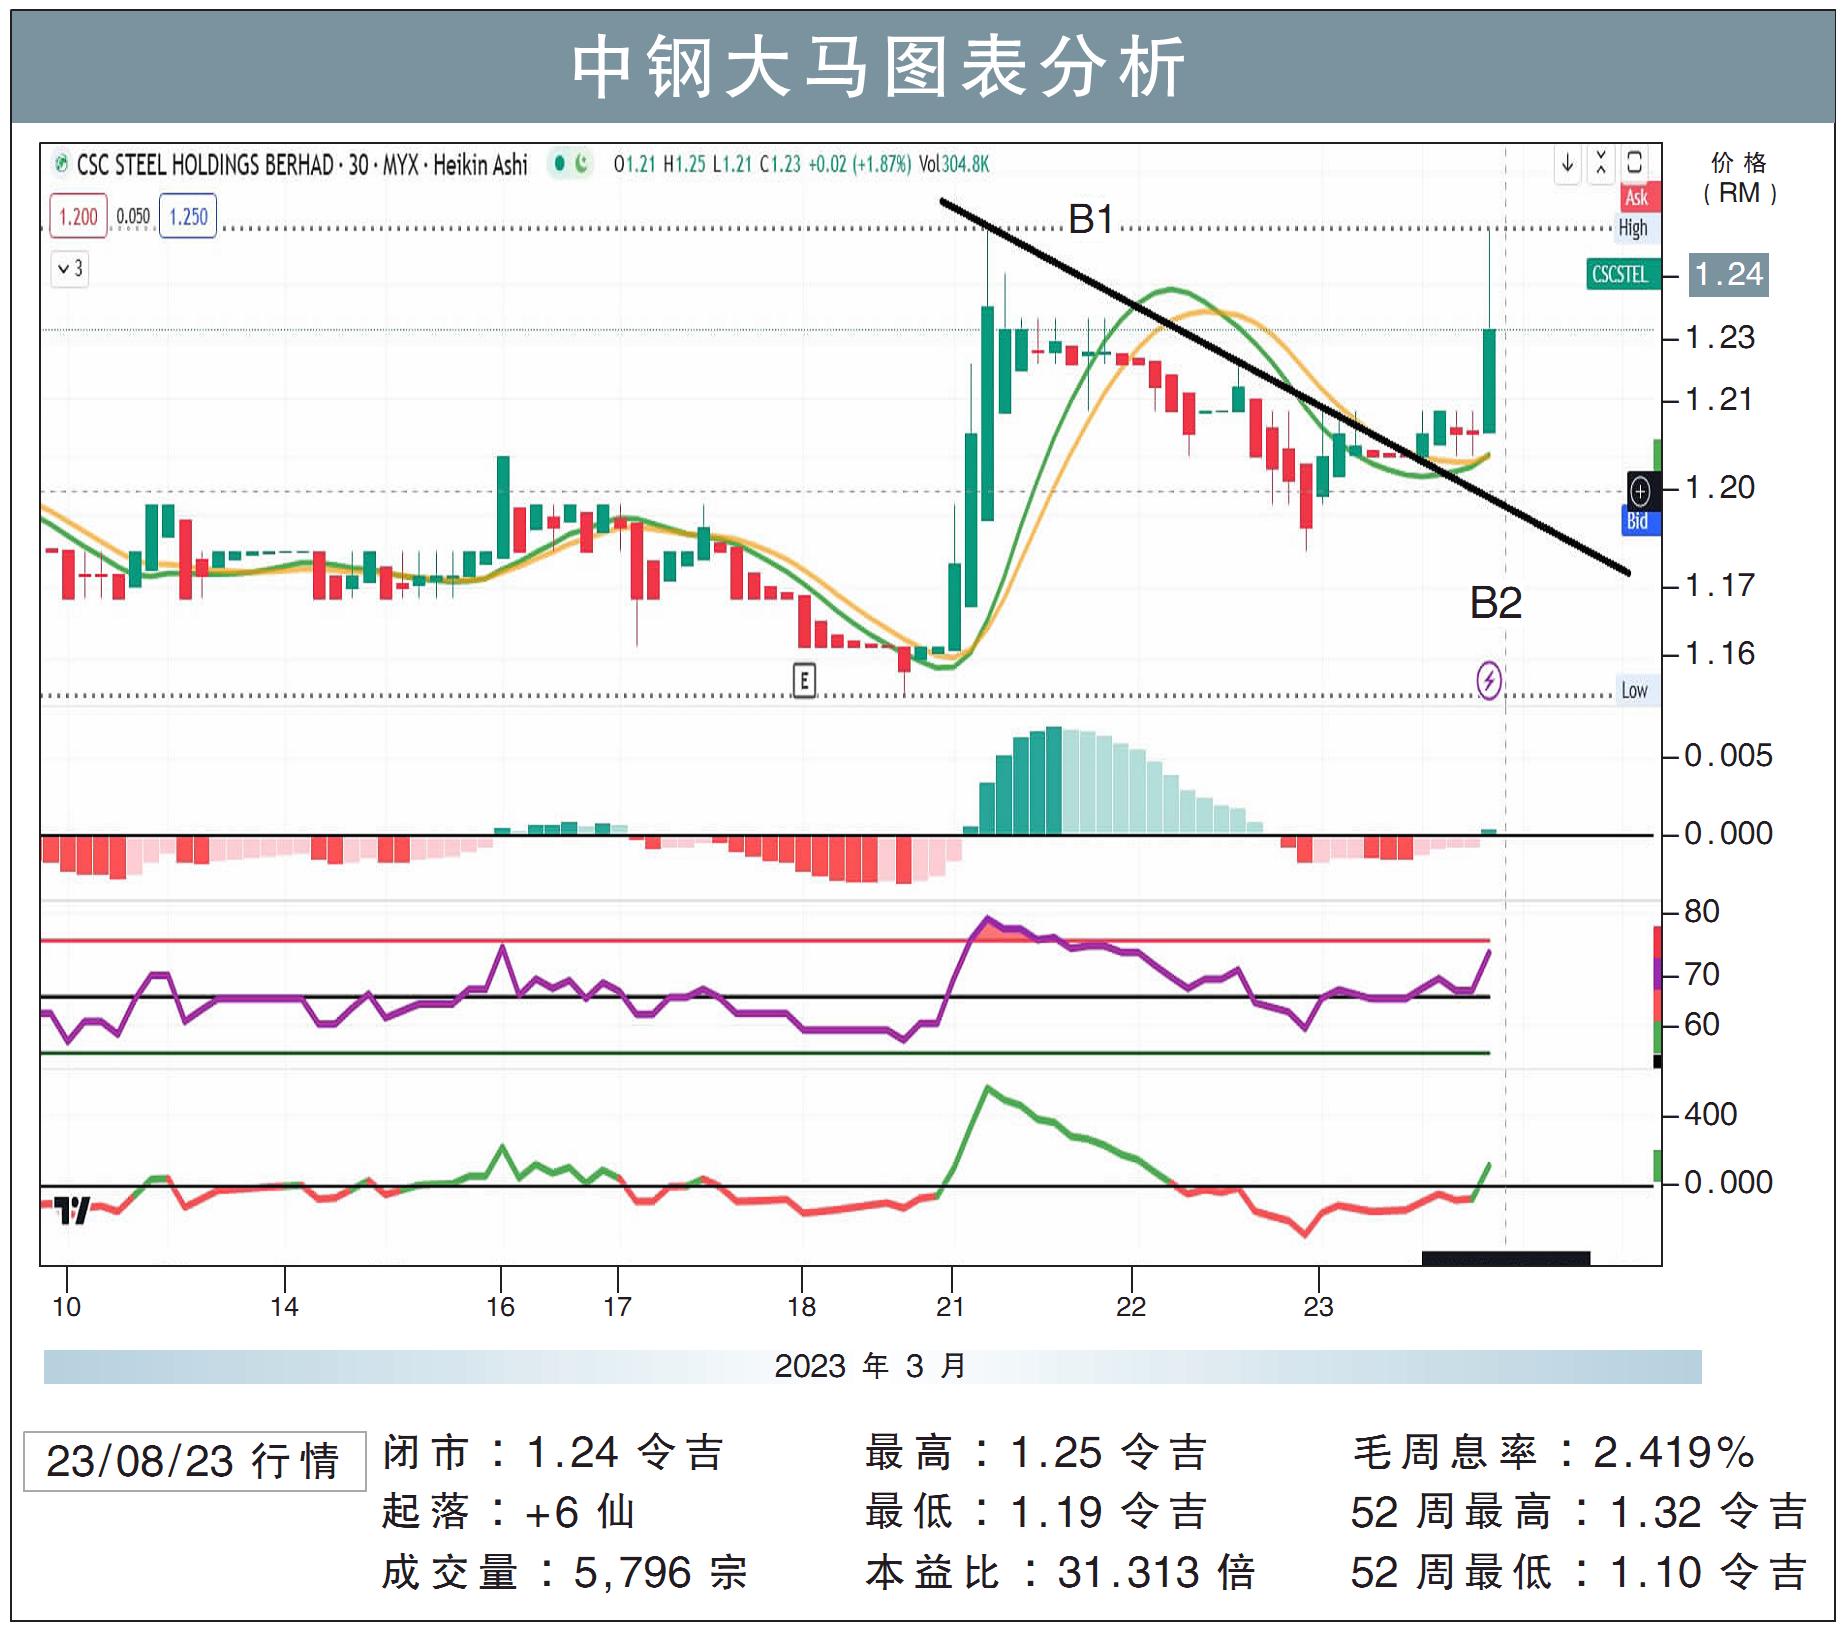Click date 21 on the time axis
The height and width of the screenshot is (1633, 1845).
pyautogui.click(x=950, y=1307)
